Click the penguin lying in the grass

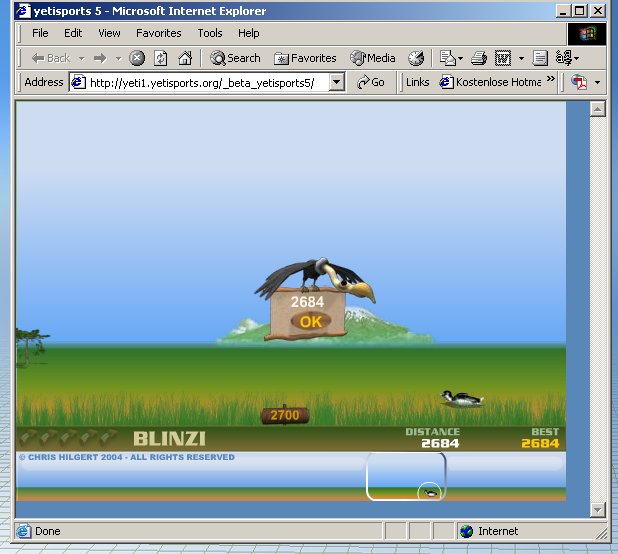click(x=462, y=399)
